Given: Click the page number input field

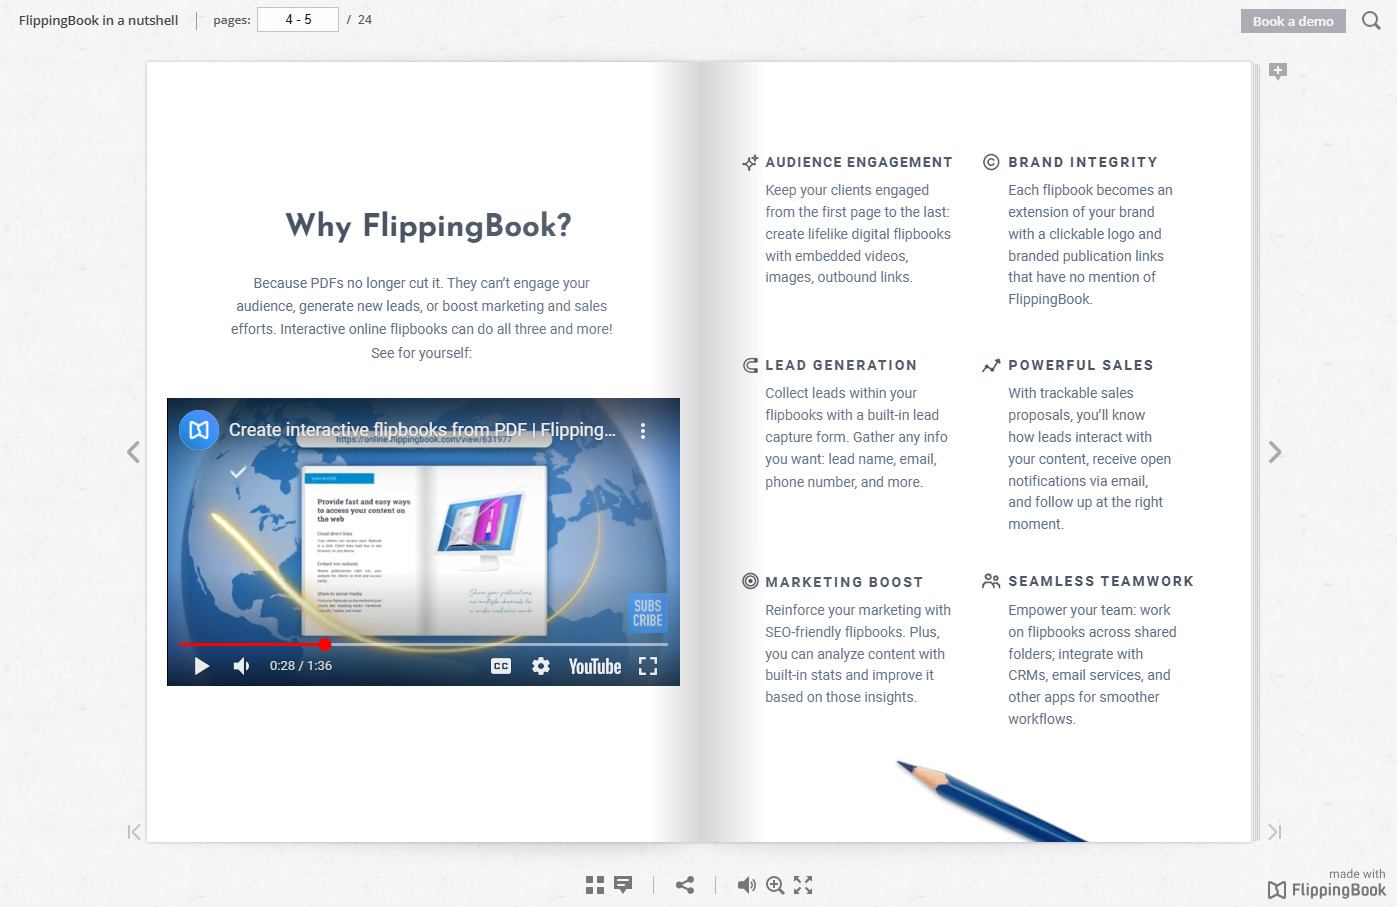Looking at the screenshot, I should (298, 19).
